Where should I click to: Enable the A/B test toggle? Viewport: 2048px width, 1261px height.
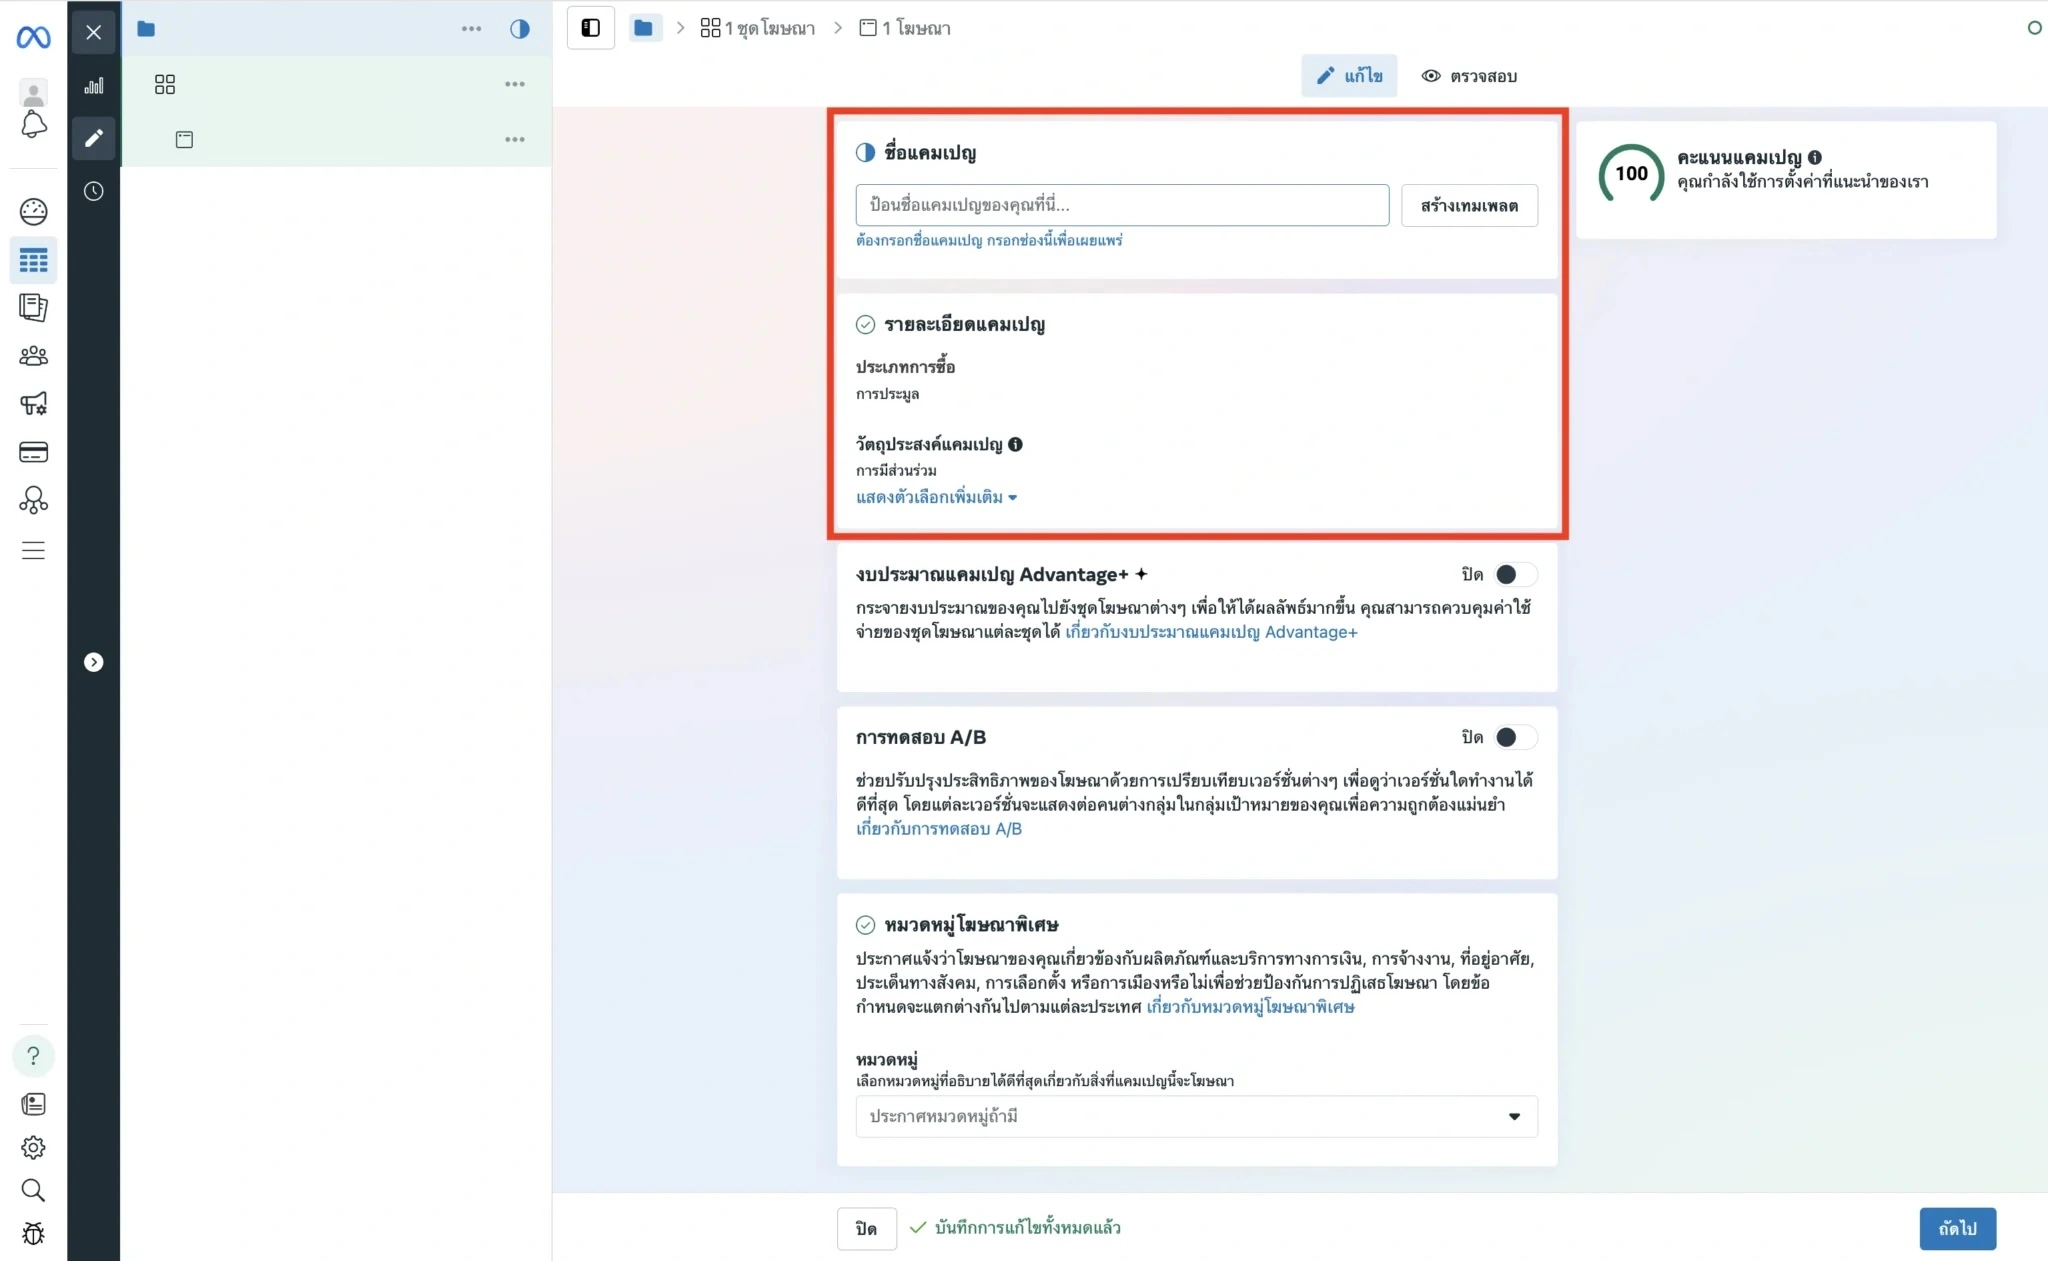click(1514, 737)
